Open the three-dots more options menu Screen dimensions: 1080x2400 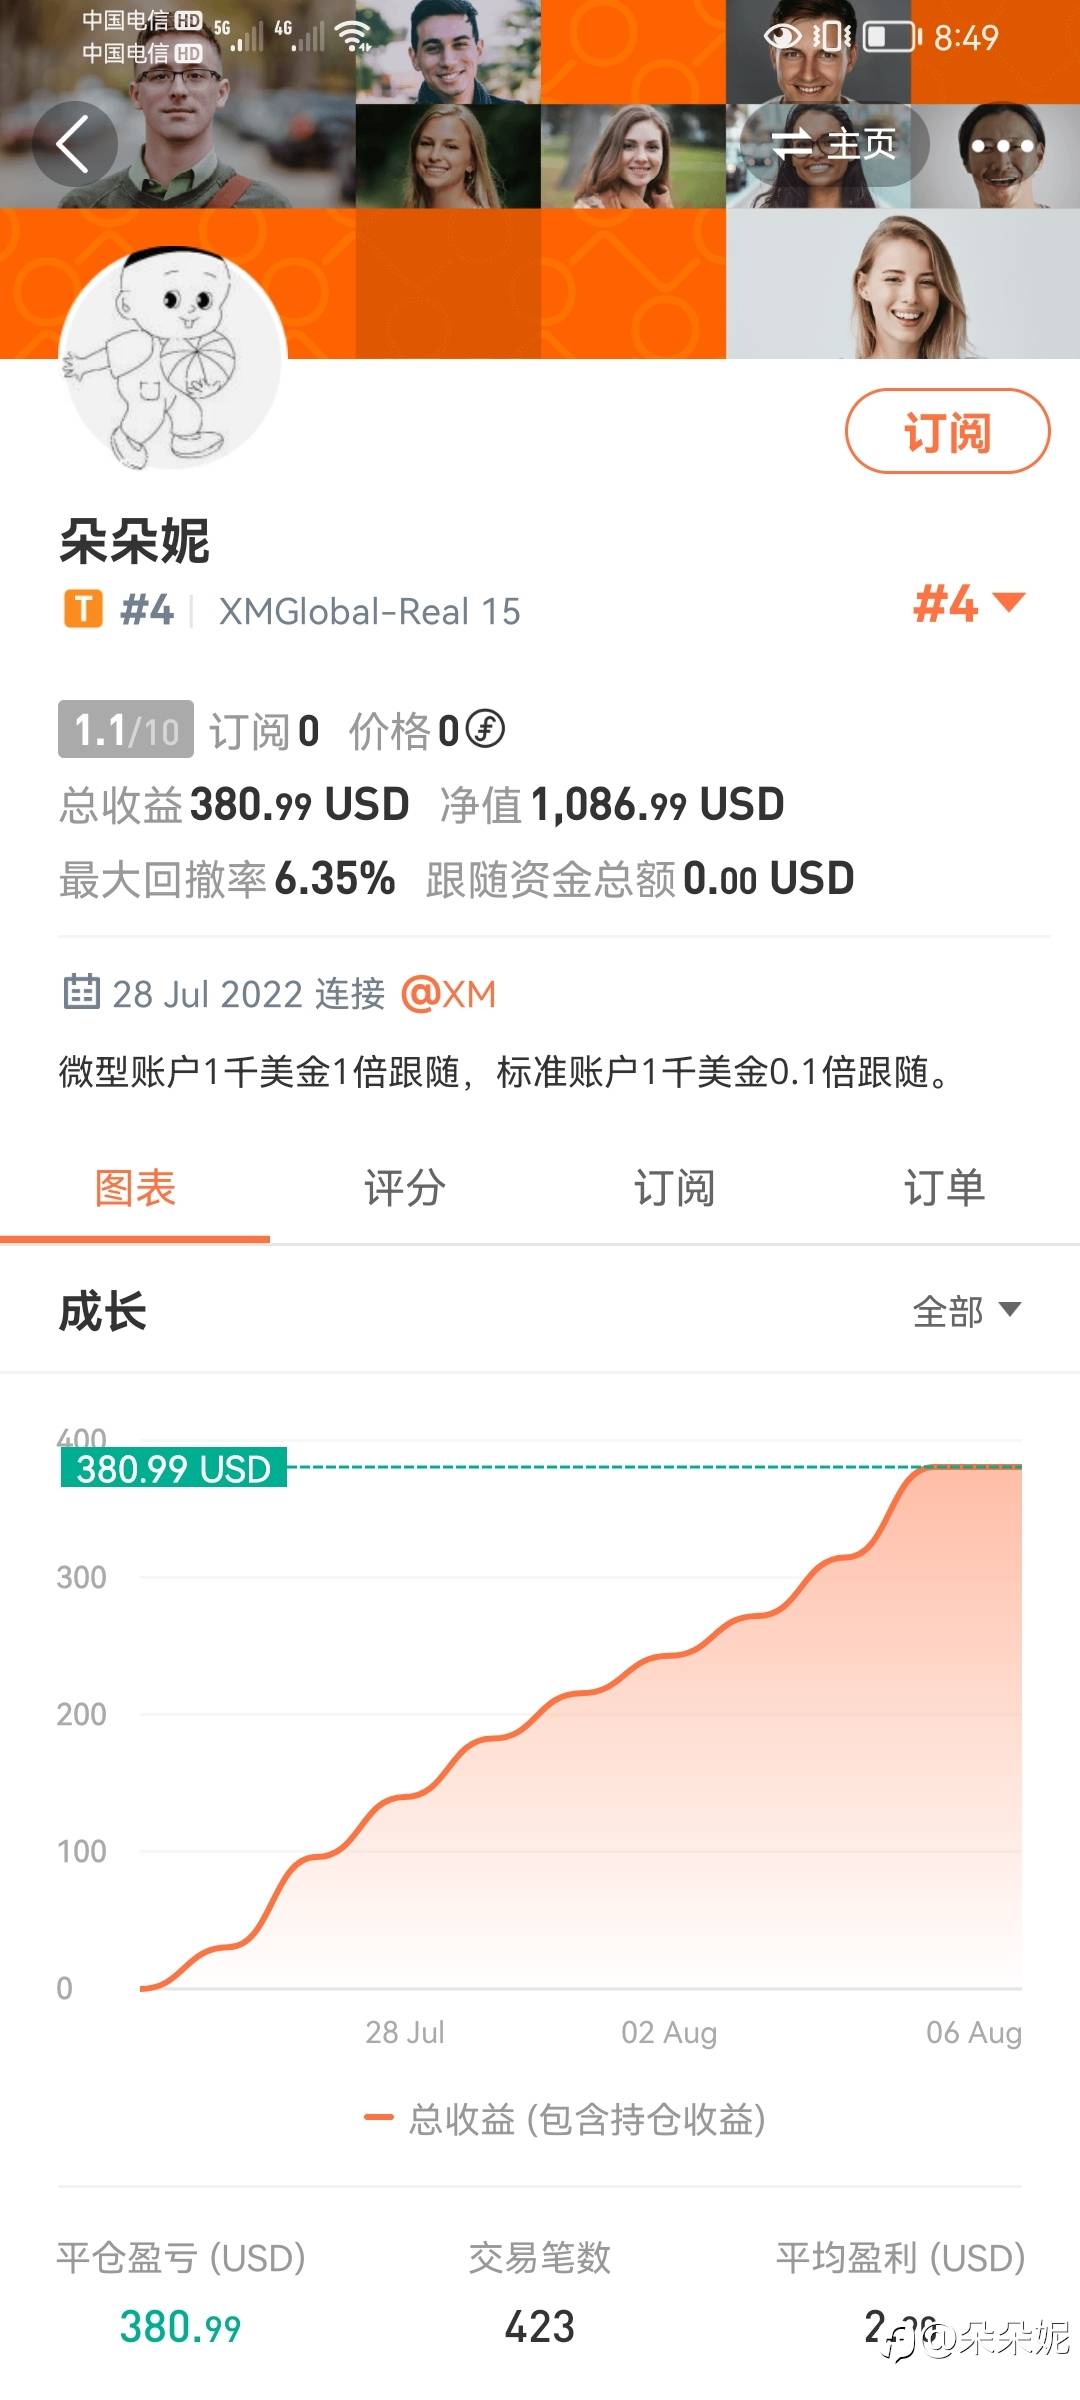(x=1002, y=146)
